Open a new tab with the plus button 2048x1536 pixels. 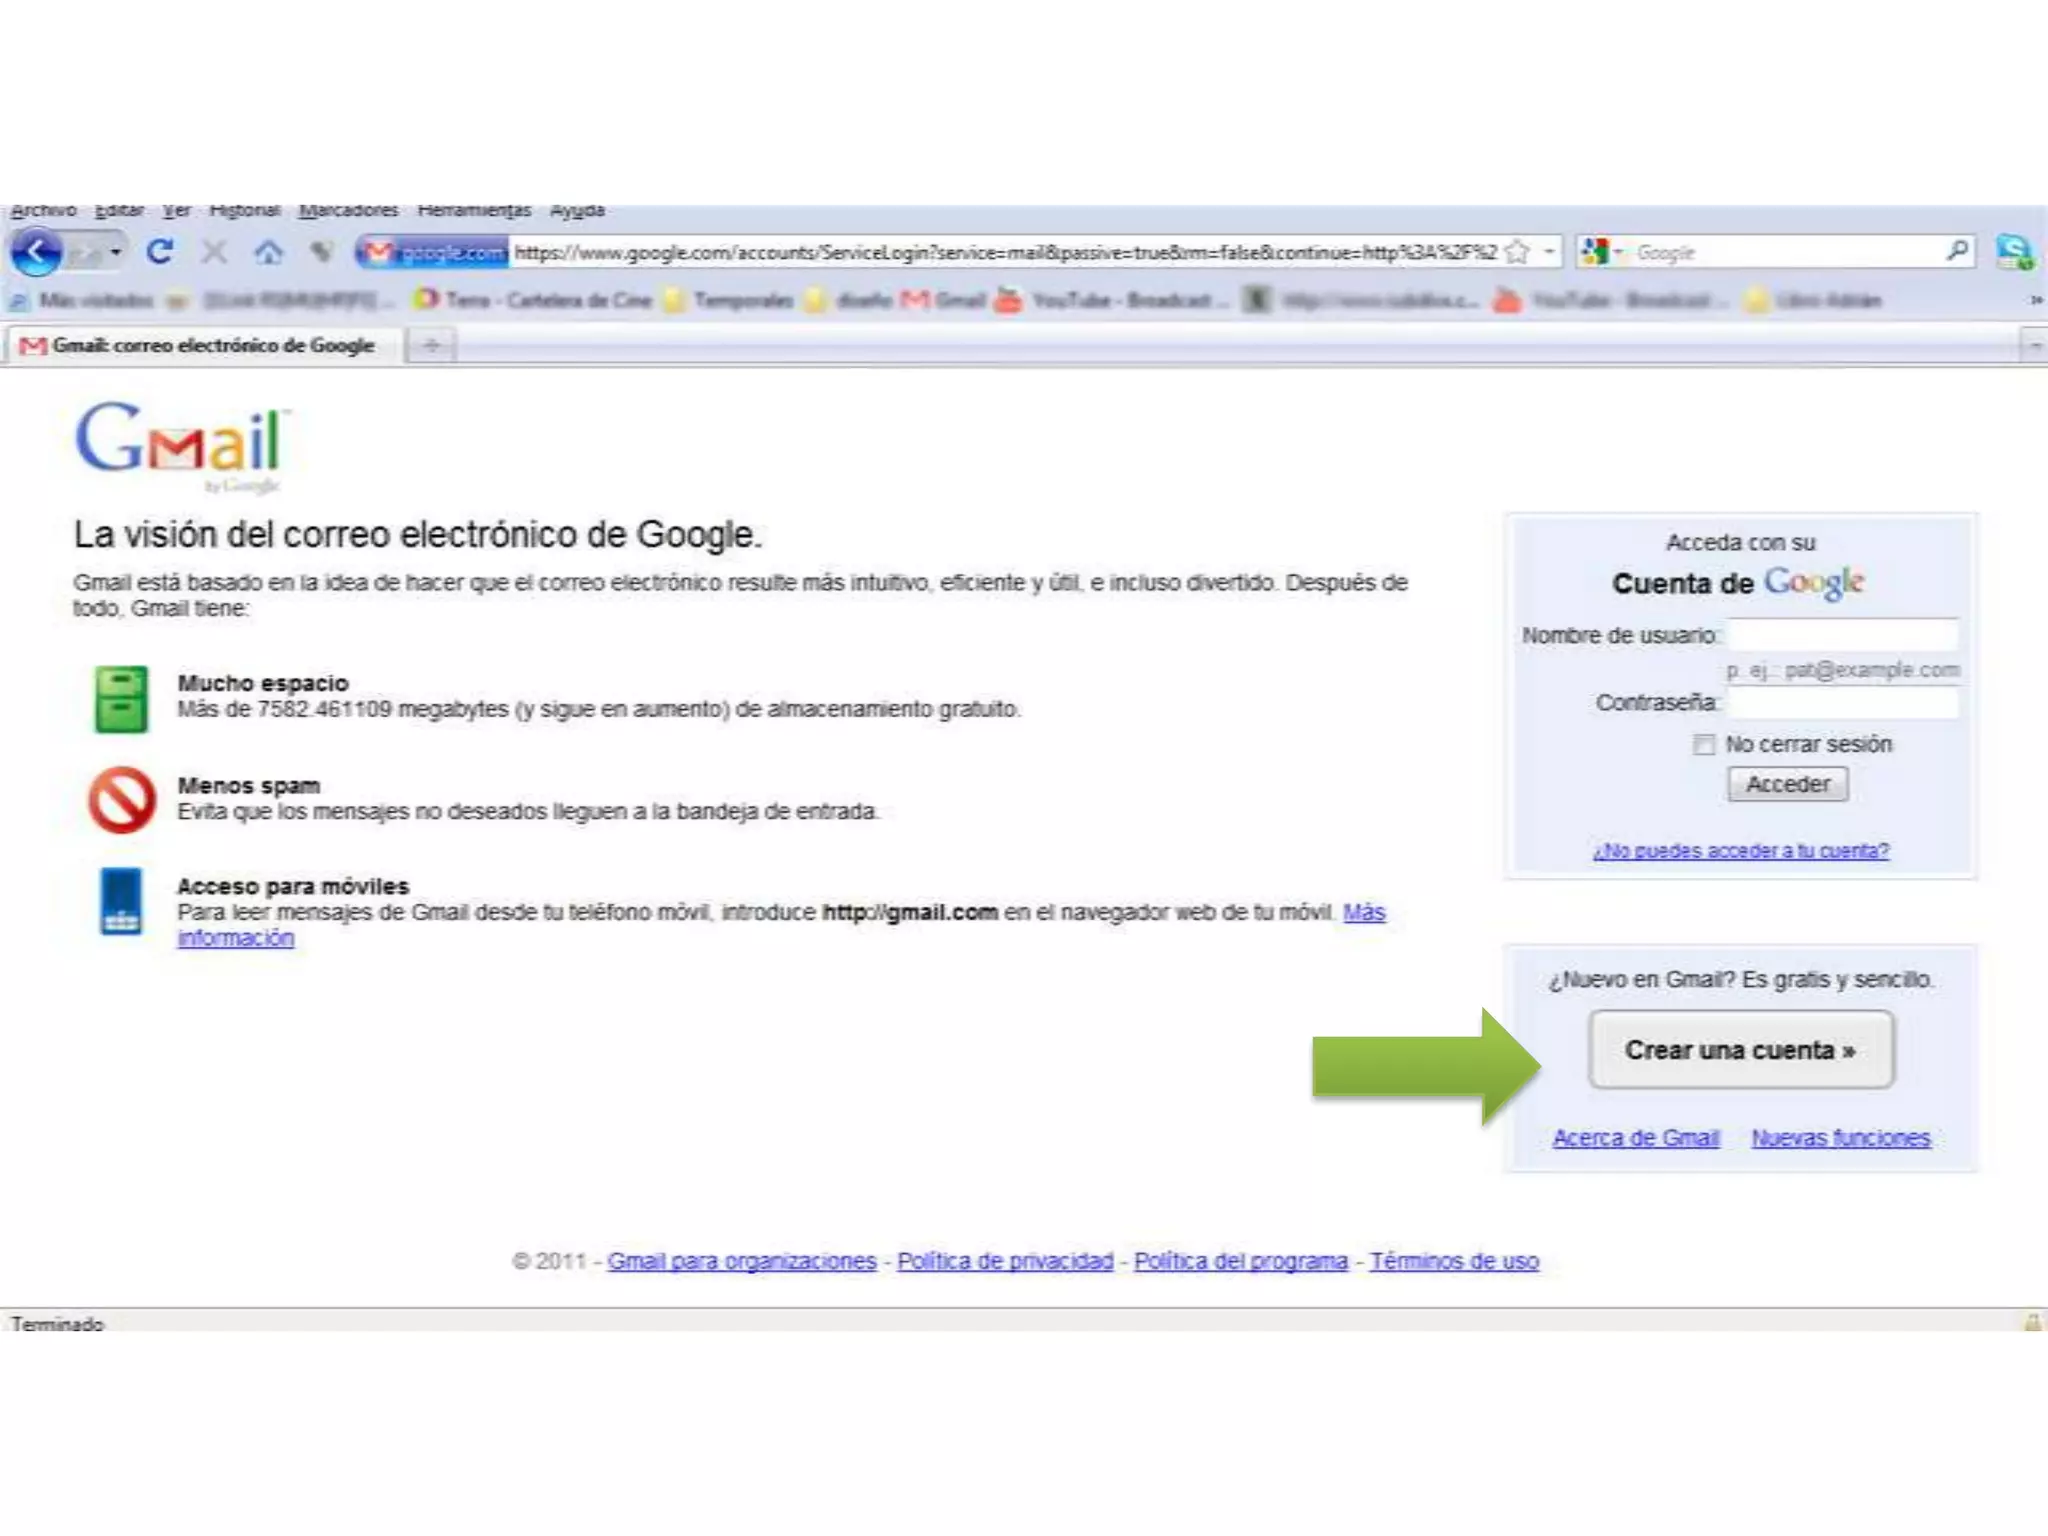pos(431,345)
